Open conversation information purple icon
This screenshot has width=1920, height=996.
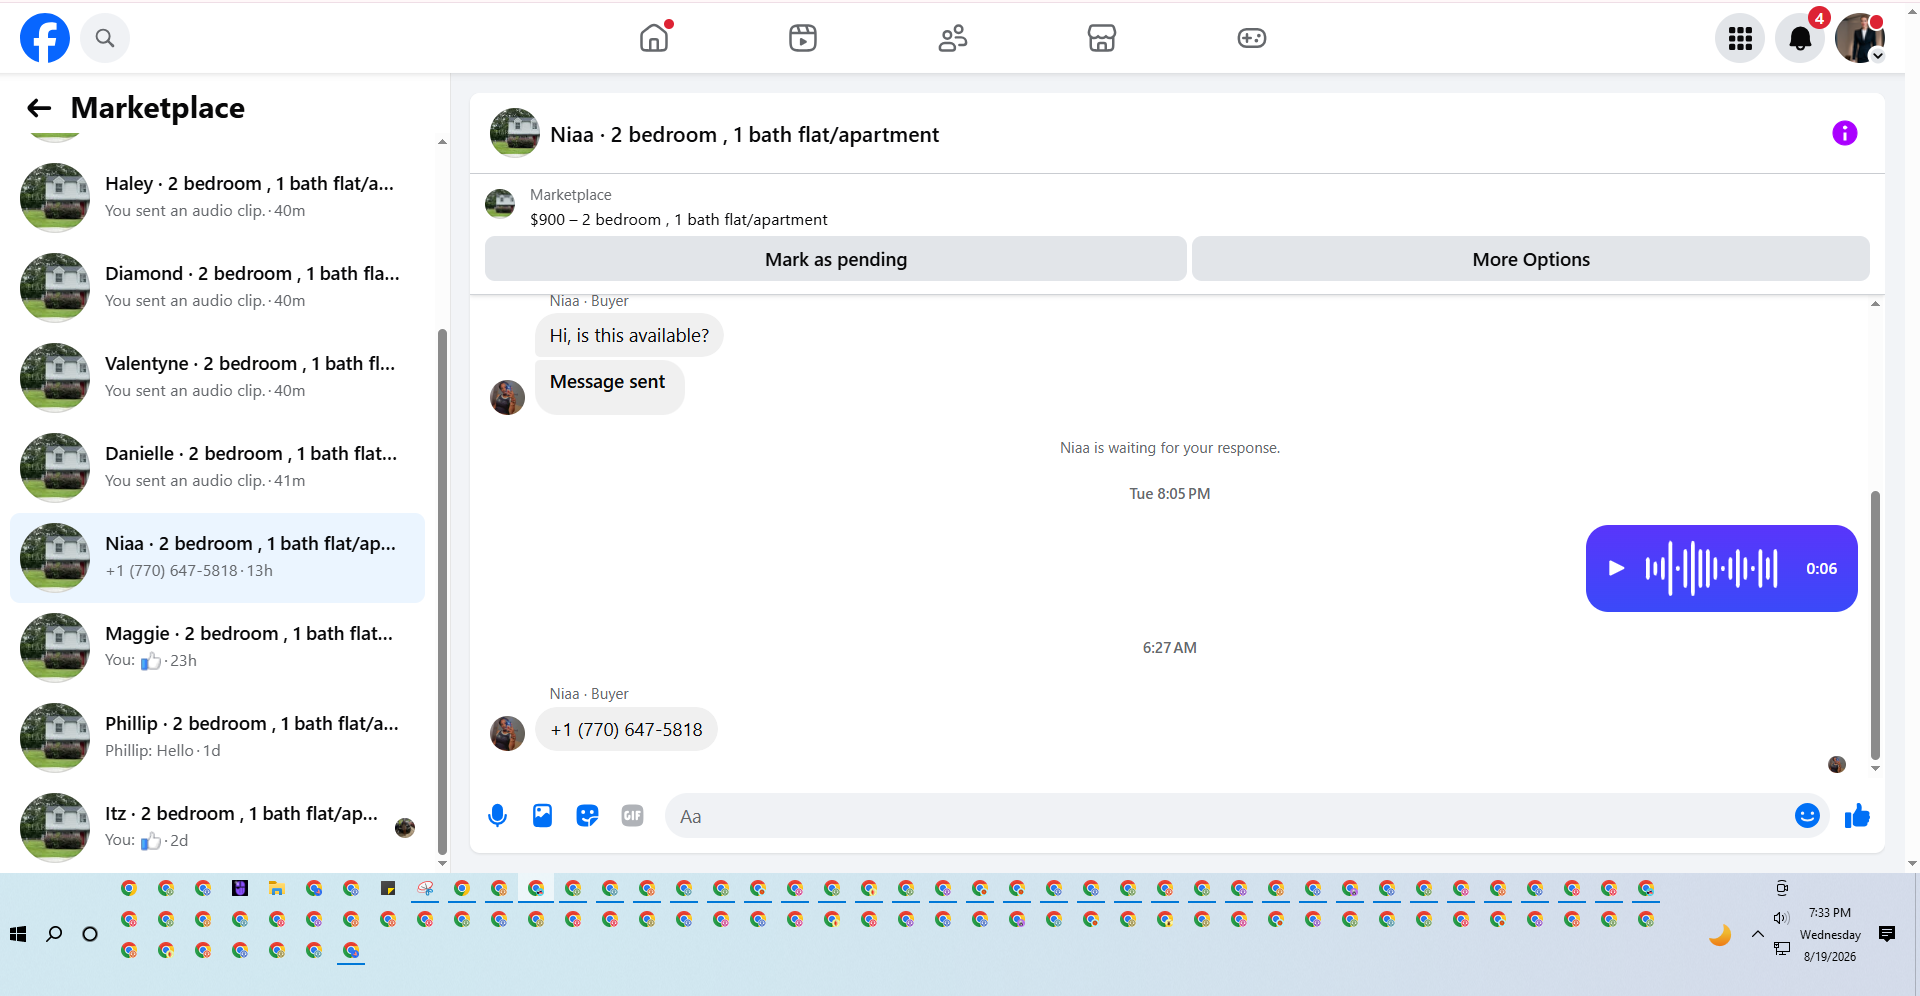[x=1845, y=133]
